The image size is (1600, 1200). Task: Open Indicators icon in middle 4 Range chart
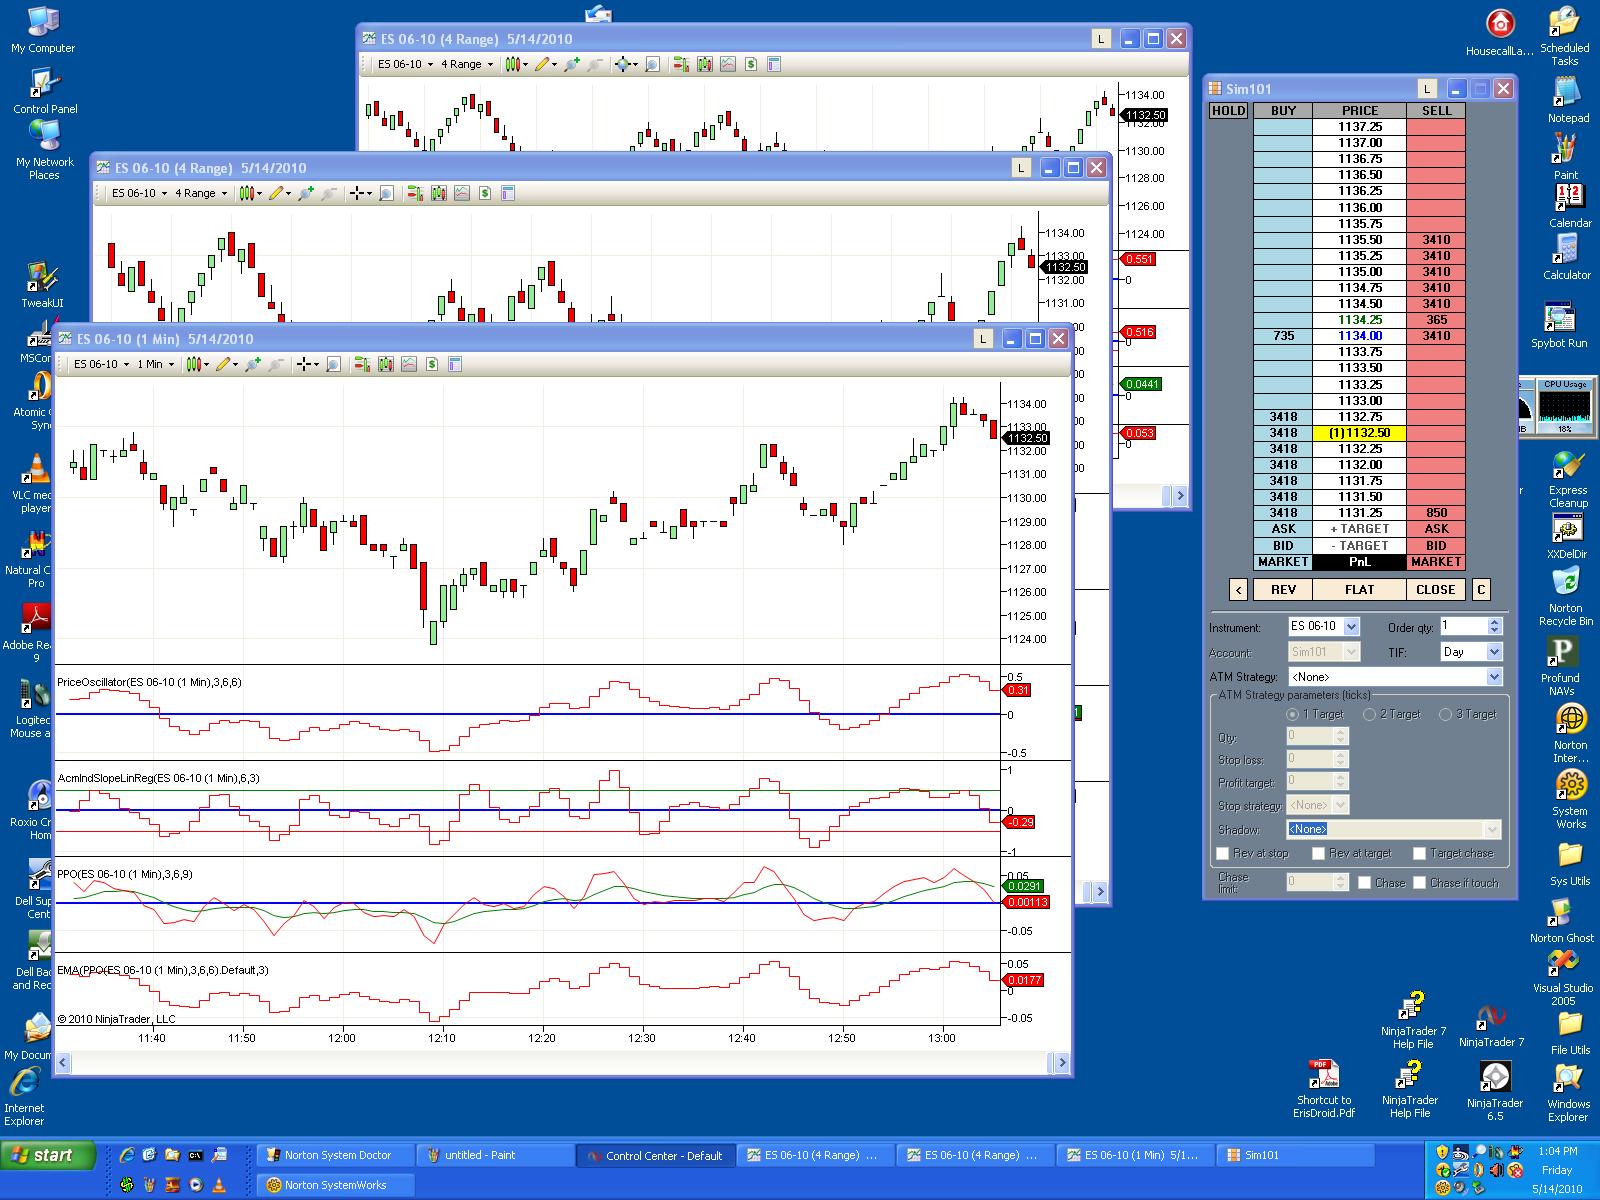tap(462, 194)
